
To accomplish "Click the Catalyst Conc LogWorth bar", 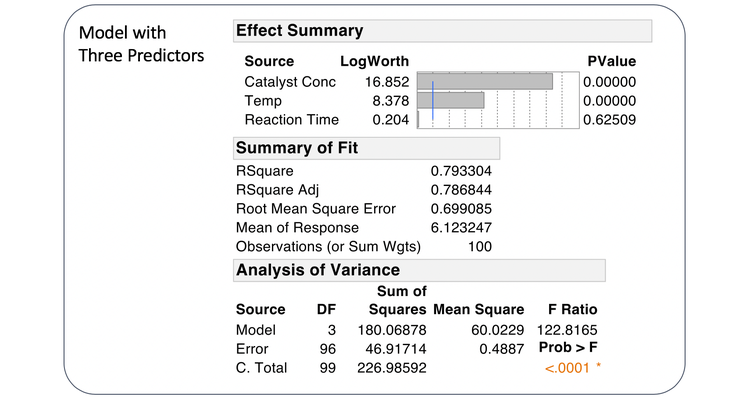I will tap(485, 82).
